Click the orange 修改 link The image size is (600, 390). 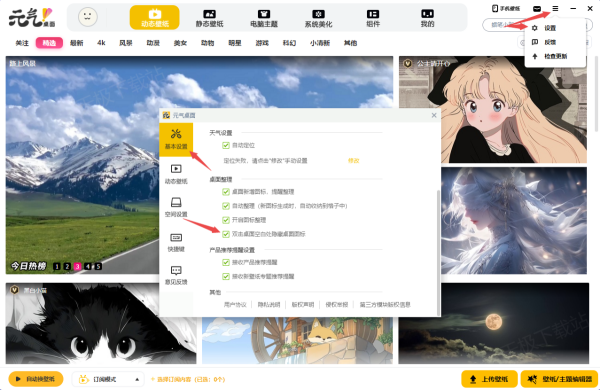[354, 161]
